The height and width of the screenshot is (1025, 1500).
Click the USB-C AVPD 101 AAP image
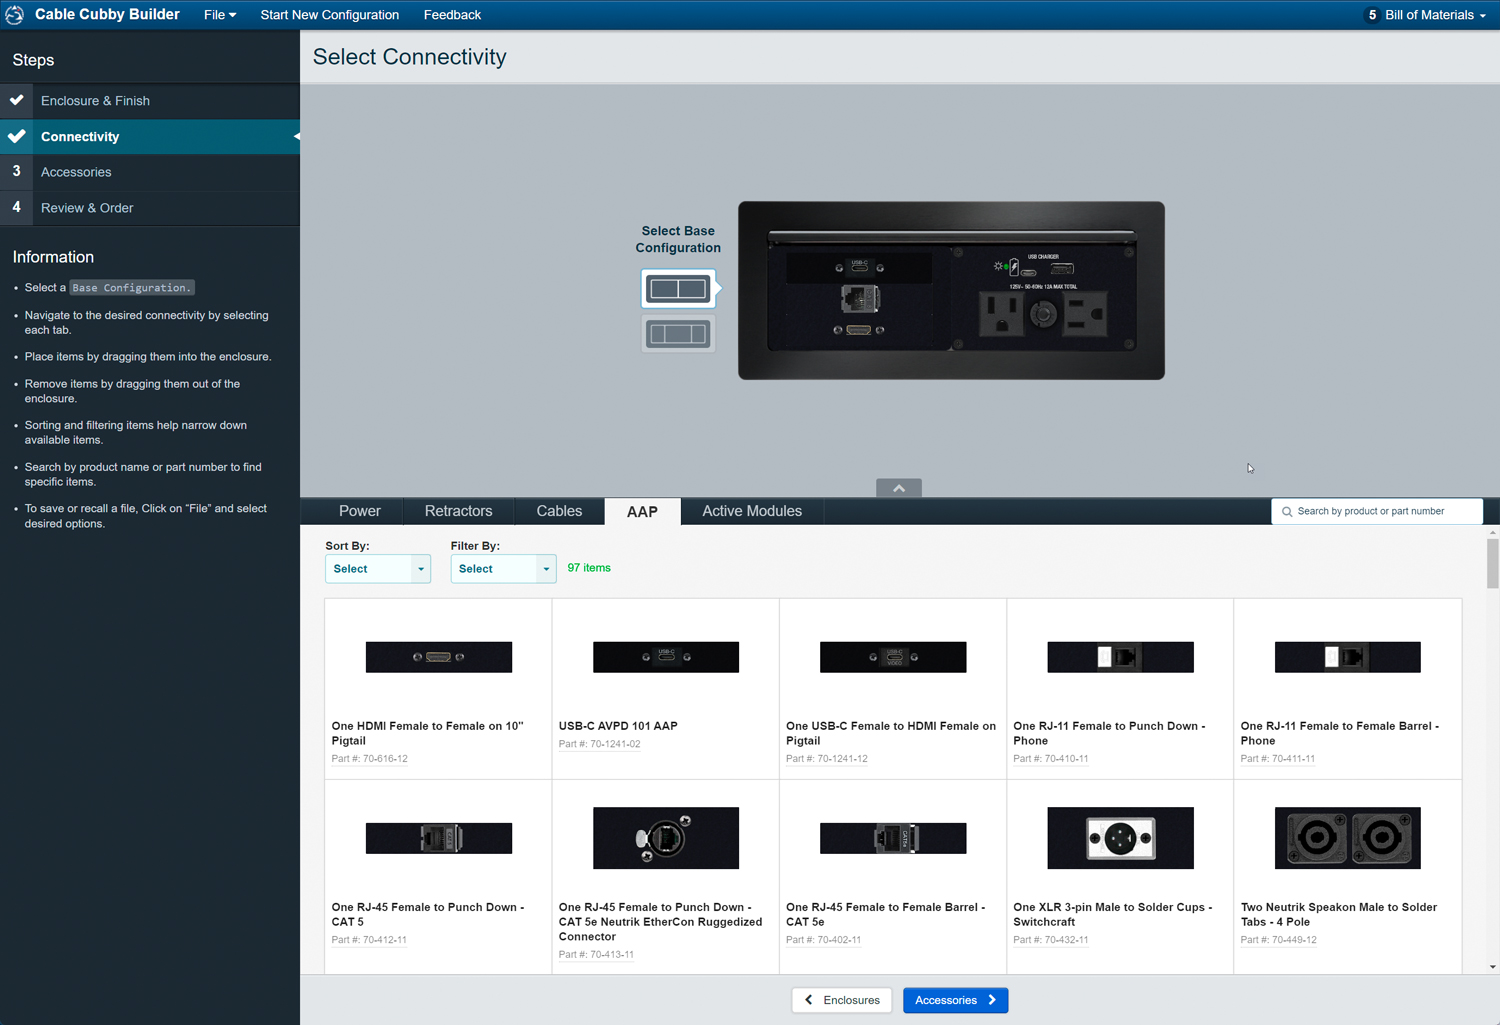[x=665, y=657]
